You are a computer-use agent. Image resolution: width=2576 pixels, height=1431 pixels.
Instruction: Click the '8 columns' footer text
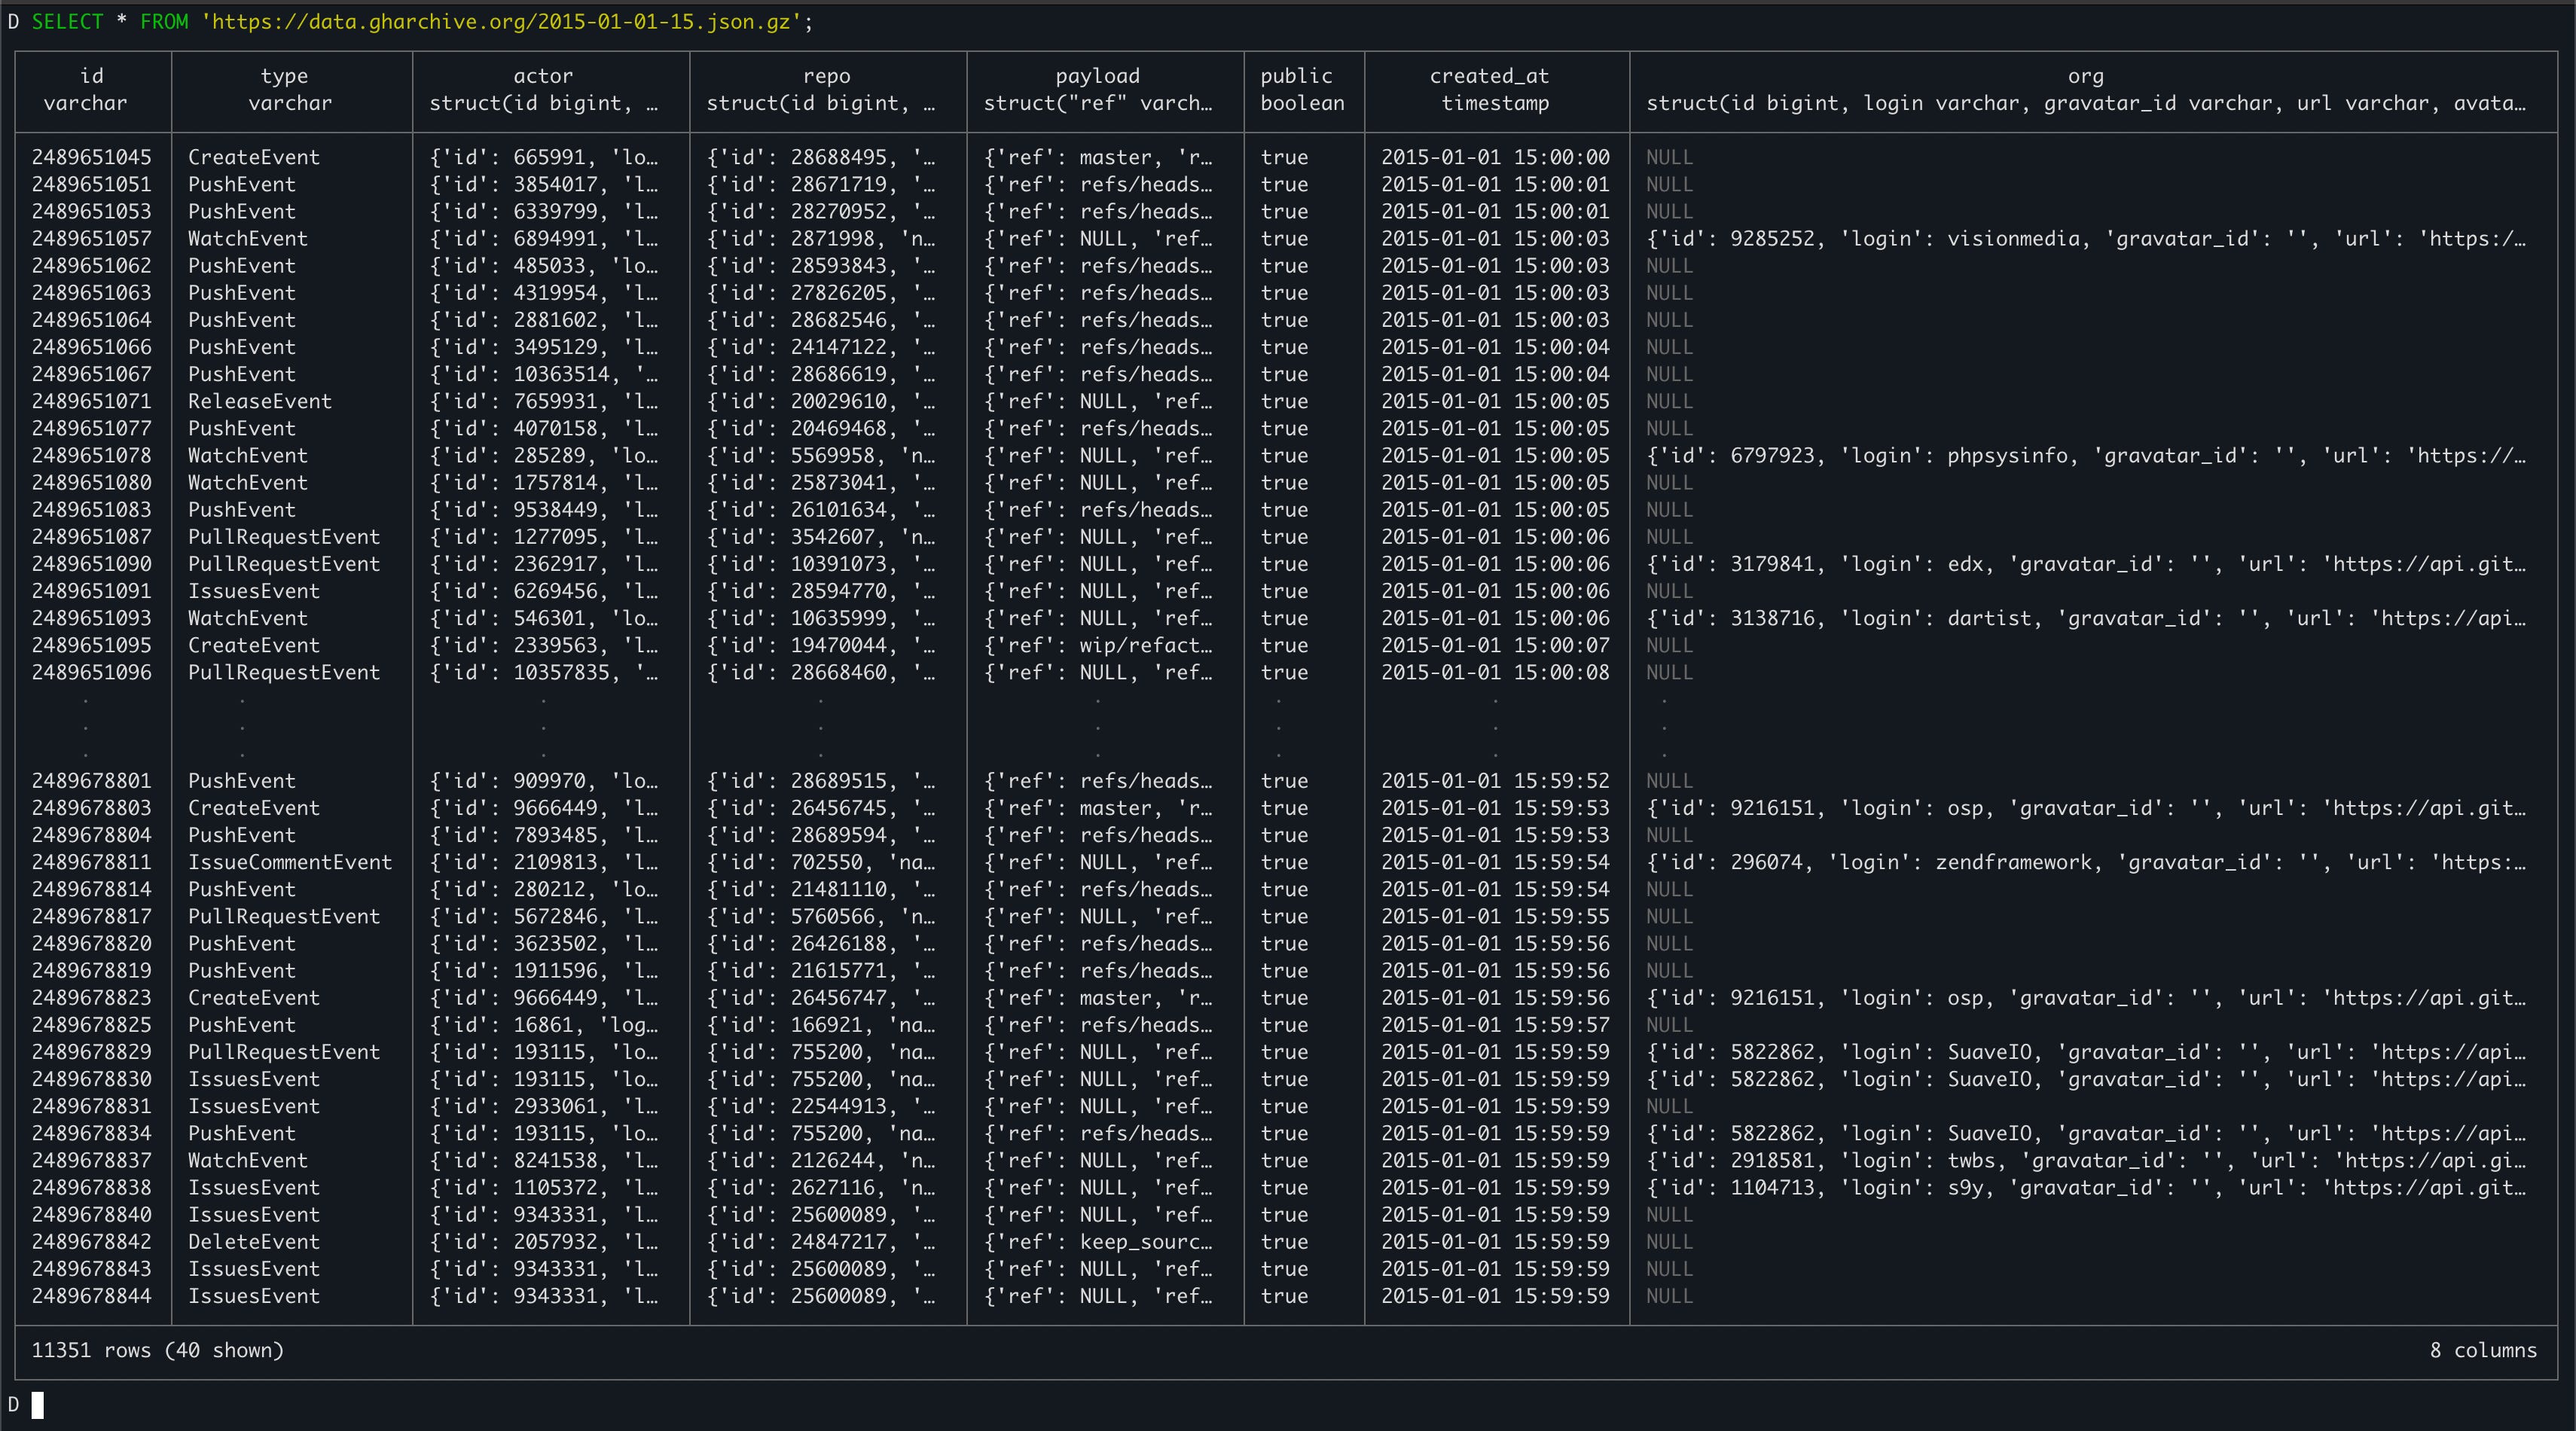(2482, 1350)
